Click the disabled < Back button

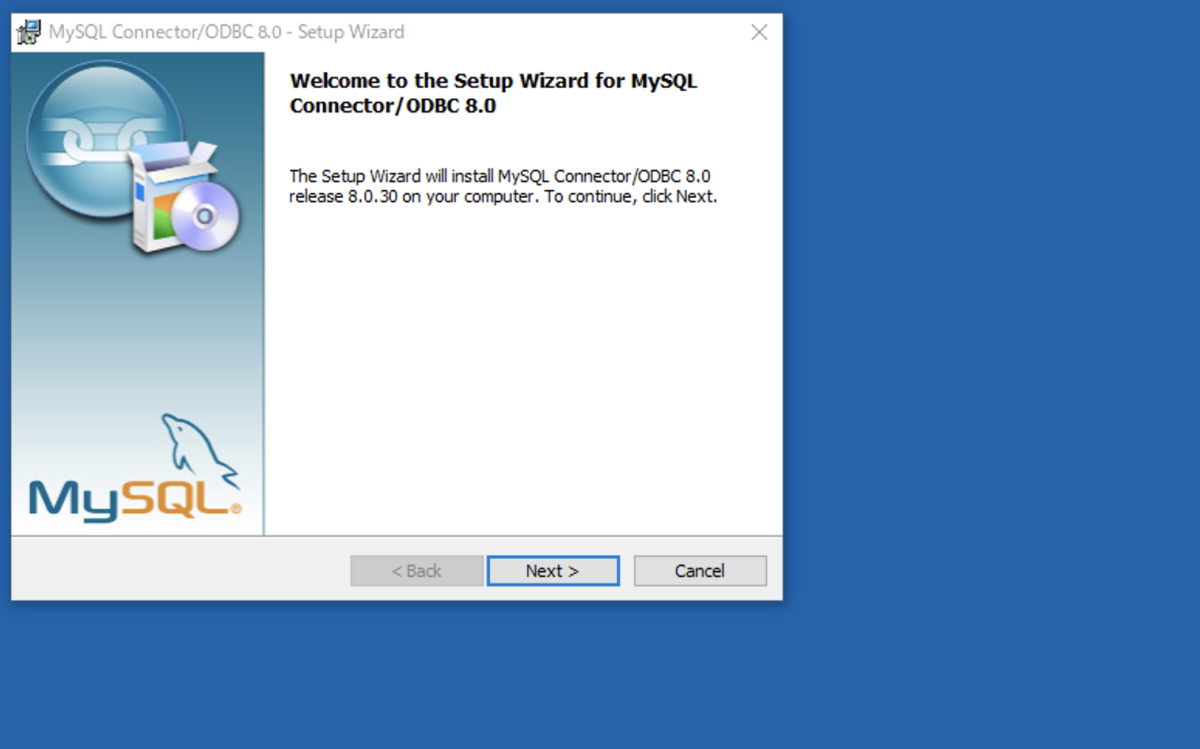click(x=417, y=571)
